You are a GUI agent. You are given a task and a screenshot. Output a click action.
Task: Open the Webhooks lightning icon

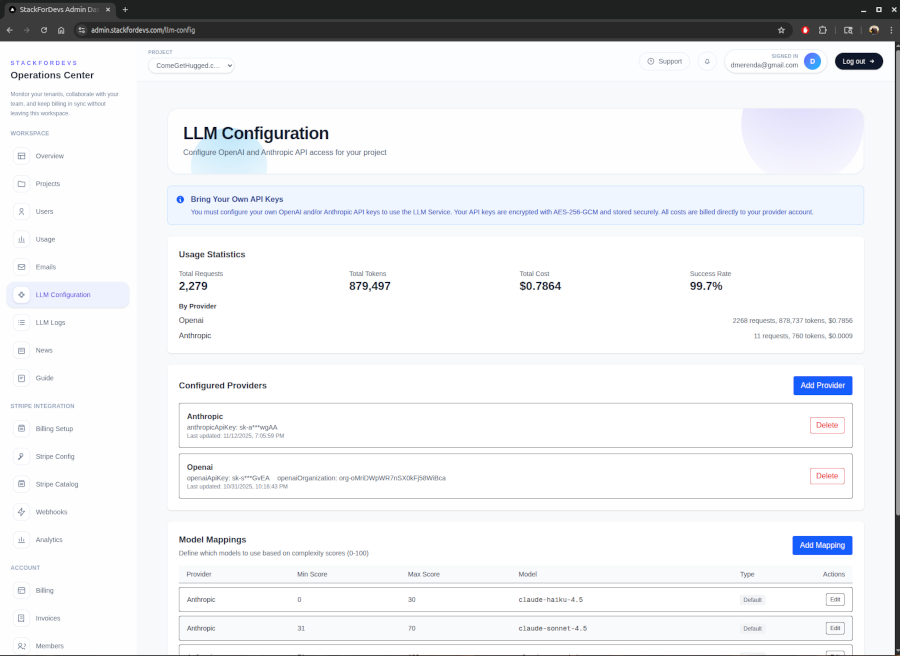[22, 512]
